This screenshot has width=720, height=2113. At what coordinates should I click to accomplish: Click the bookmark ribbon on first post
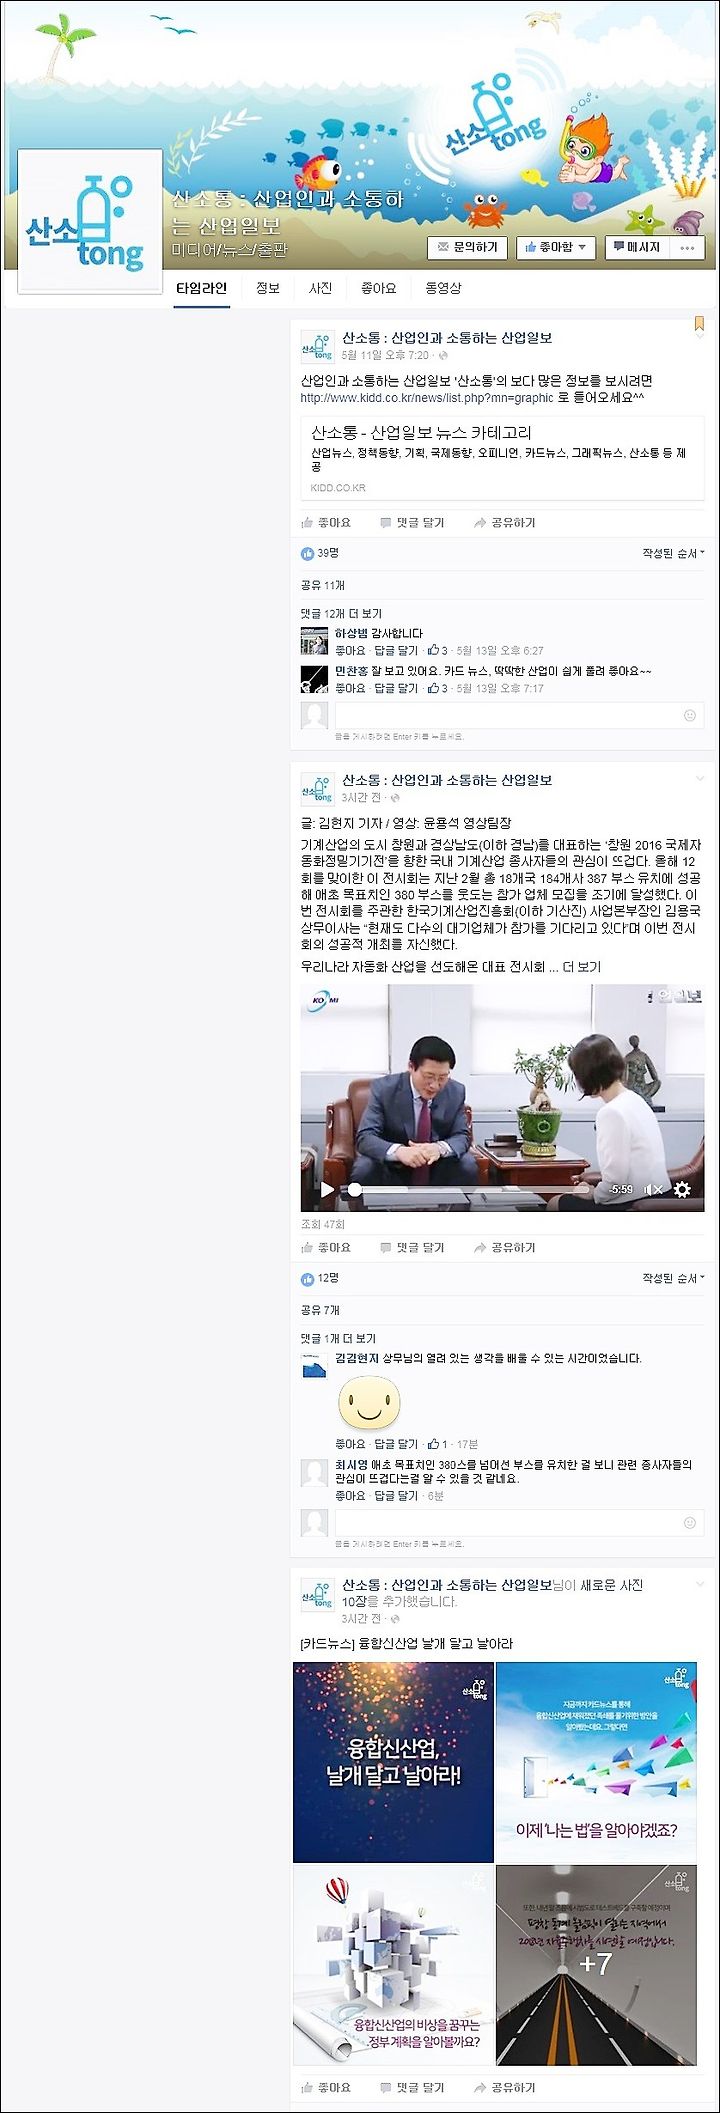699,323
